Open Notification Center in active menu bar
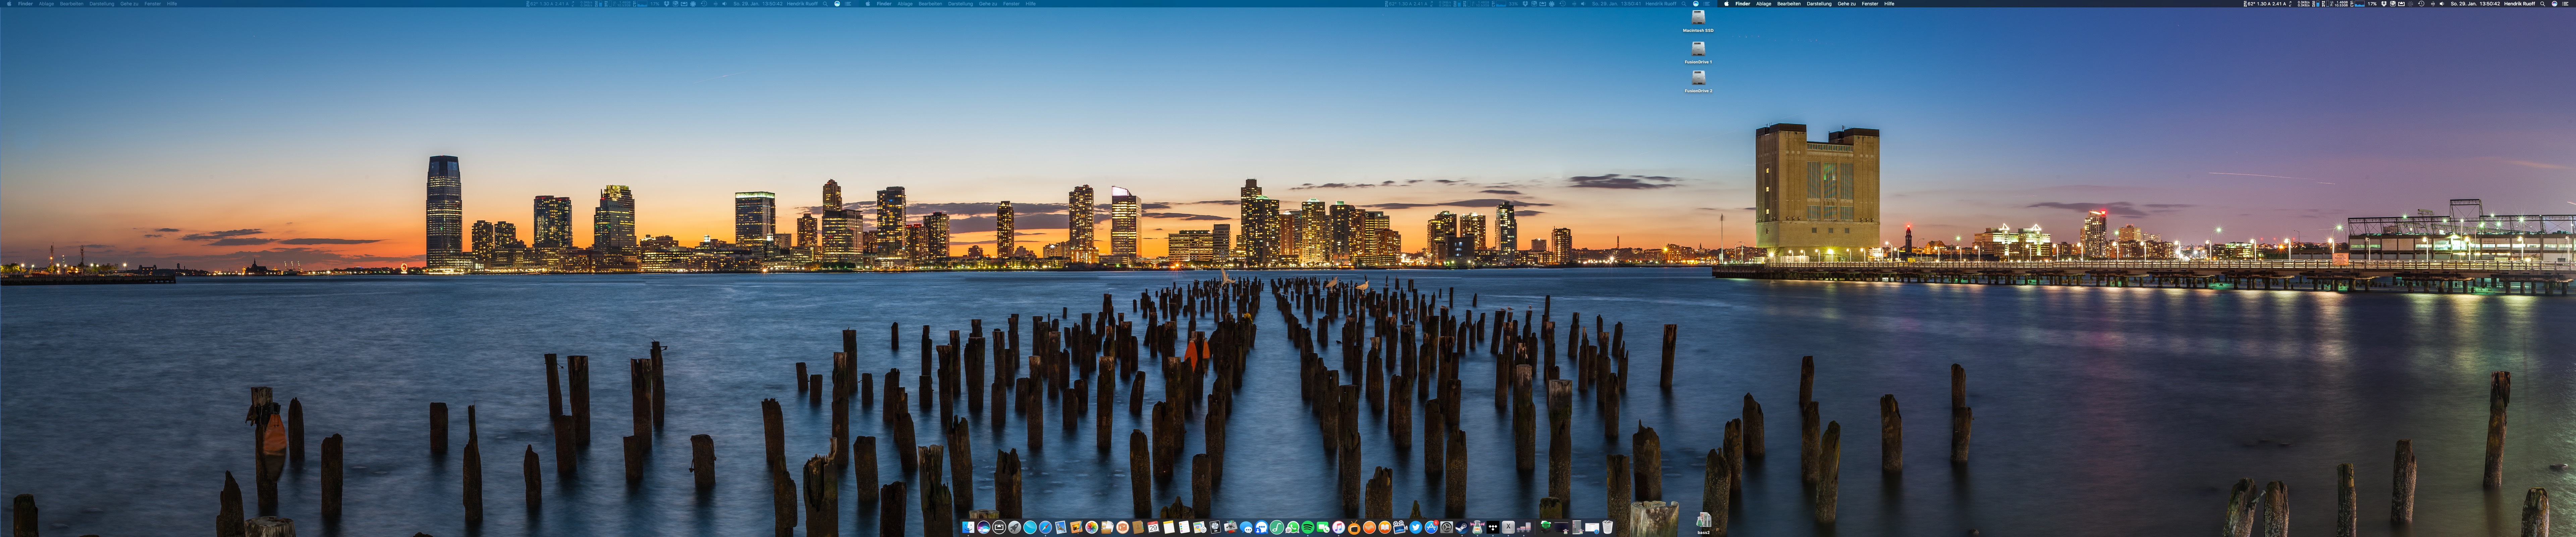This screenshot has width=2576, height=537. tap(2565, 4)
